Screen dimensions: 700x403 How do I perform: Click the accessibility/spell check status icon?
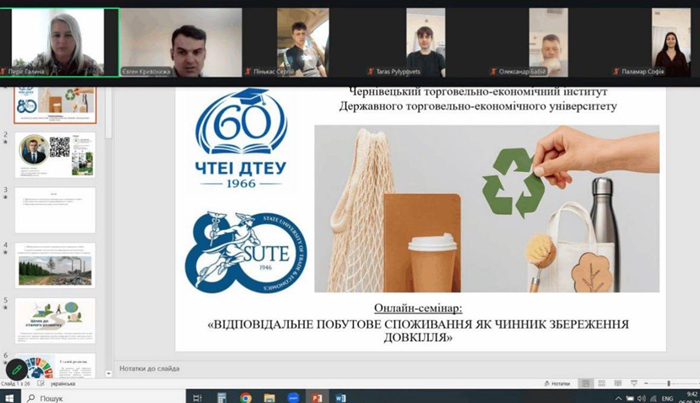41,383
